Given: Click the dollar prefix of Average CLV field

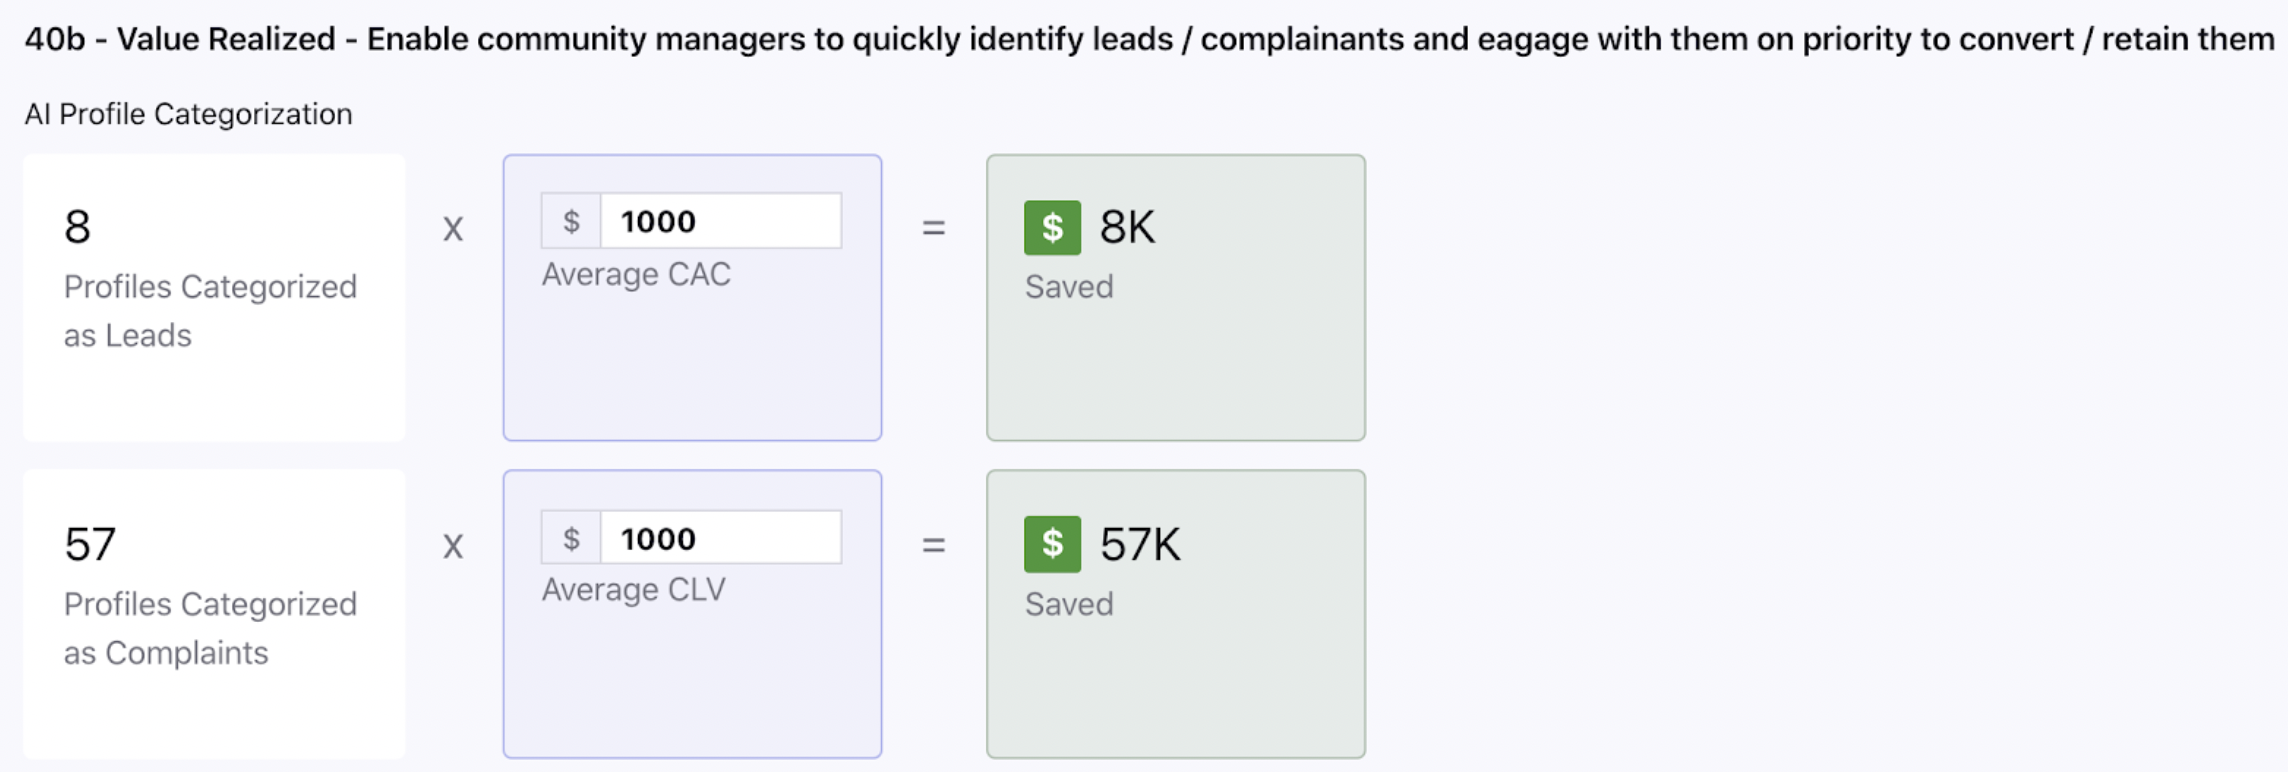Looking at the screenshot, I should tap(571, 538).
